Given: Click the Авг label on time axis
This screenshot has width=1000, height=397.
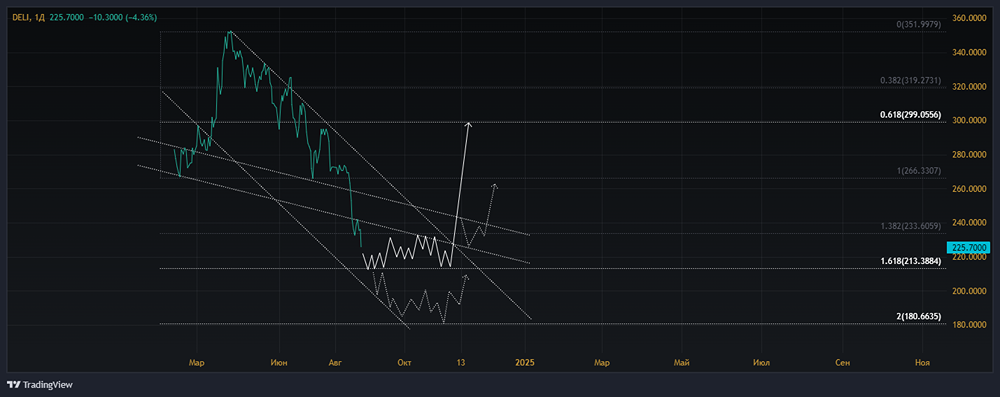Looking at the screenshot, I should 335,363.
